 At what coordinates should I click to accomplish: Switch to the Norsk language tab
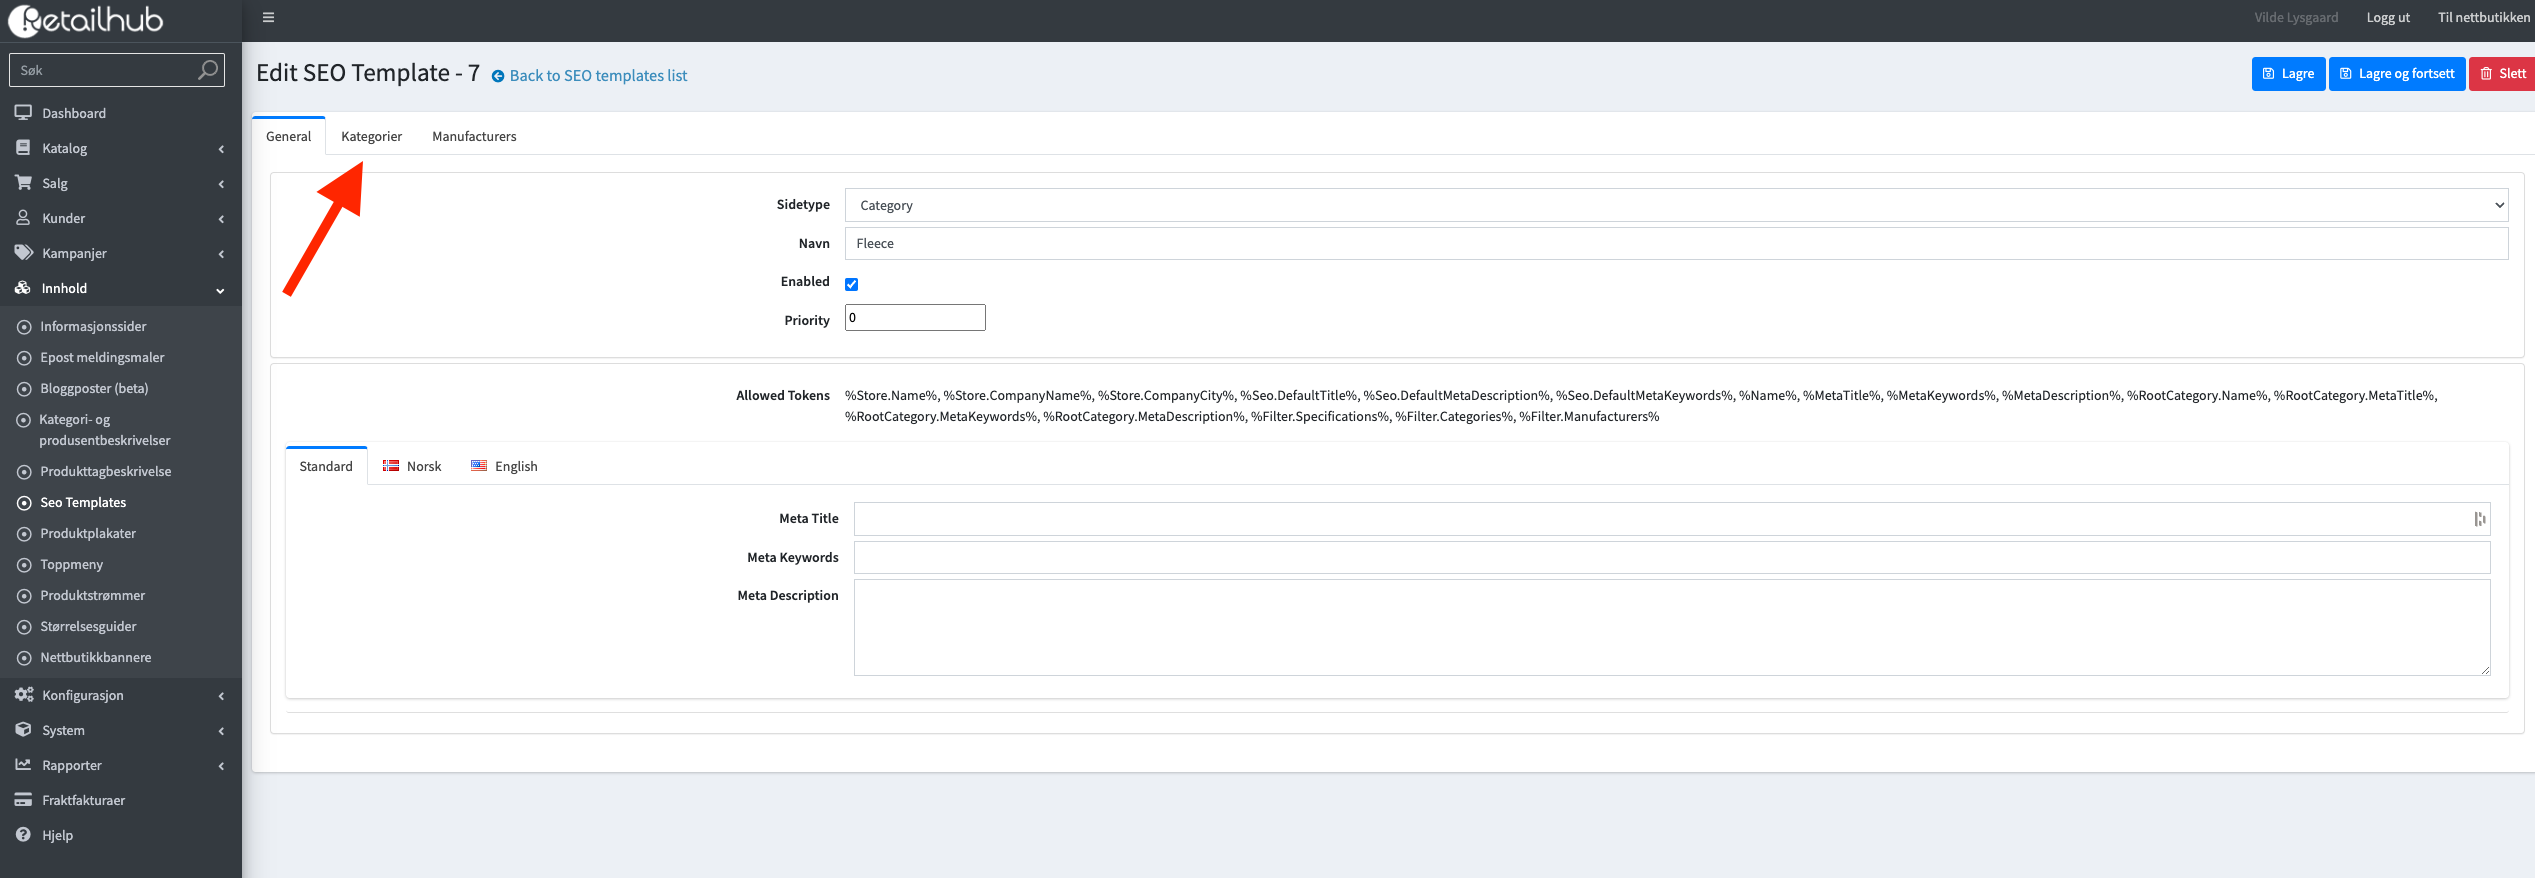click(x=412, y=466)
